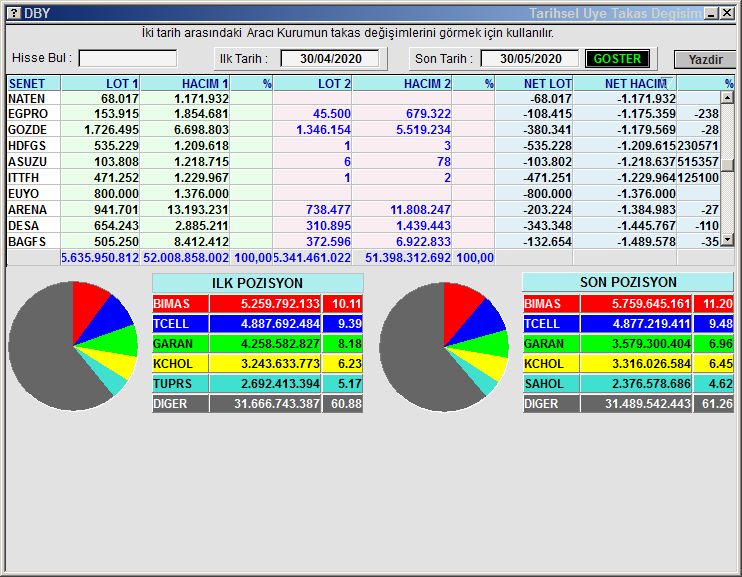Image resolution: width=742 pixels, height=577 pixels.
Task: Click the table vertical scrollbar thumb
Action: (x=727, y=165)
